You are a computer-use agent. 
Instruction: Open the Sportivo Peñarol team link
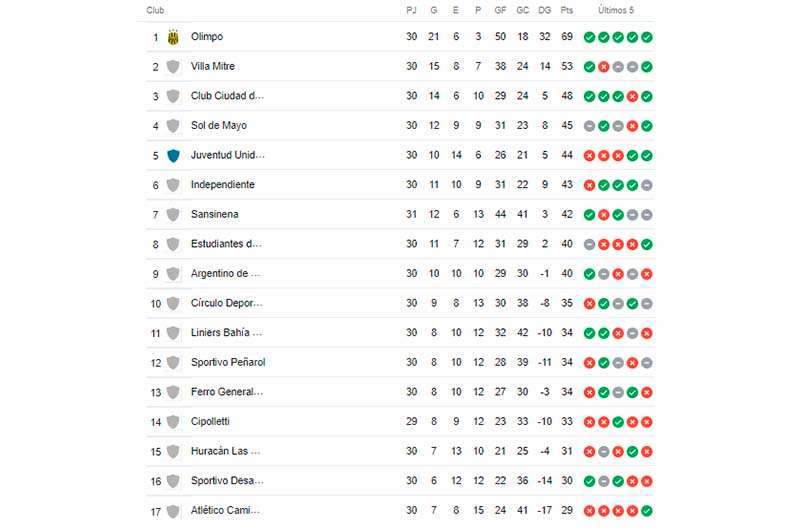tap(228, 362)
